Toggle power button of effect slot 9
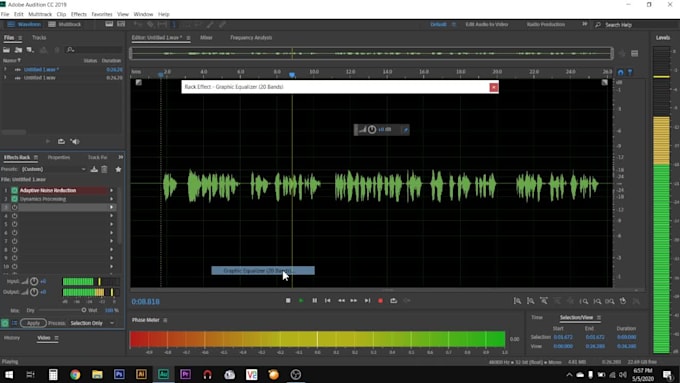The width and height of the screenshot is (680, 383). (14, 258)
